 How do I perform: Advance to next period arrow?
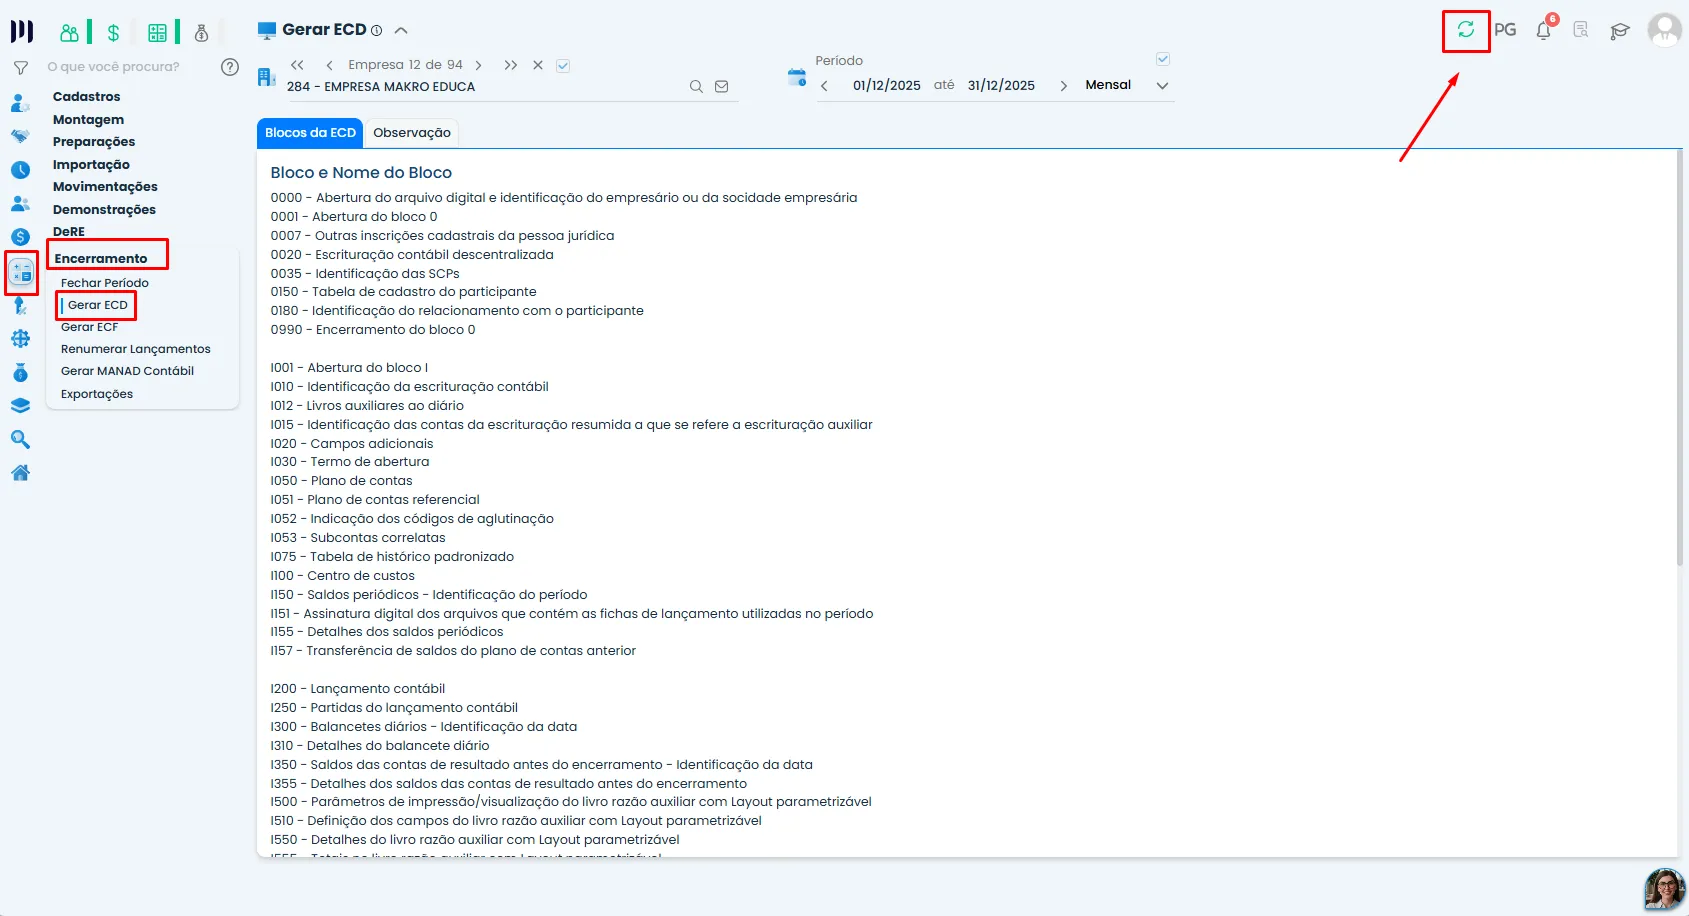point(1063,86)
